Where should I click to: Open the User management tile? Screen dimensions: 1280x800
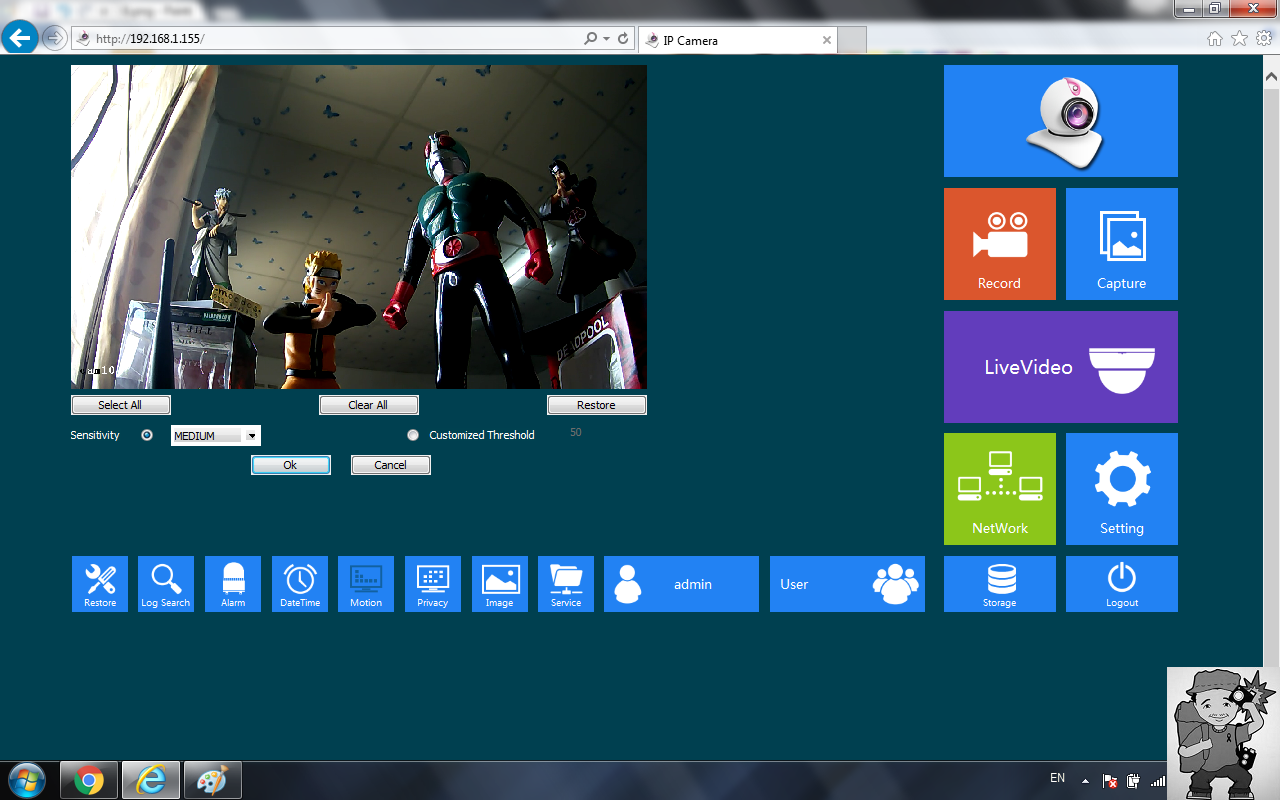click(x=848, y=584)
